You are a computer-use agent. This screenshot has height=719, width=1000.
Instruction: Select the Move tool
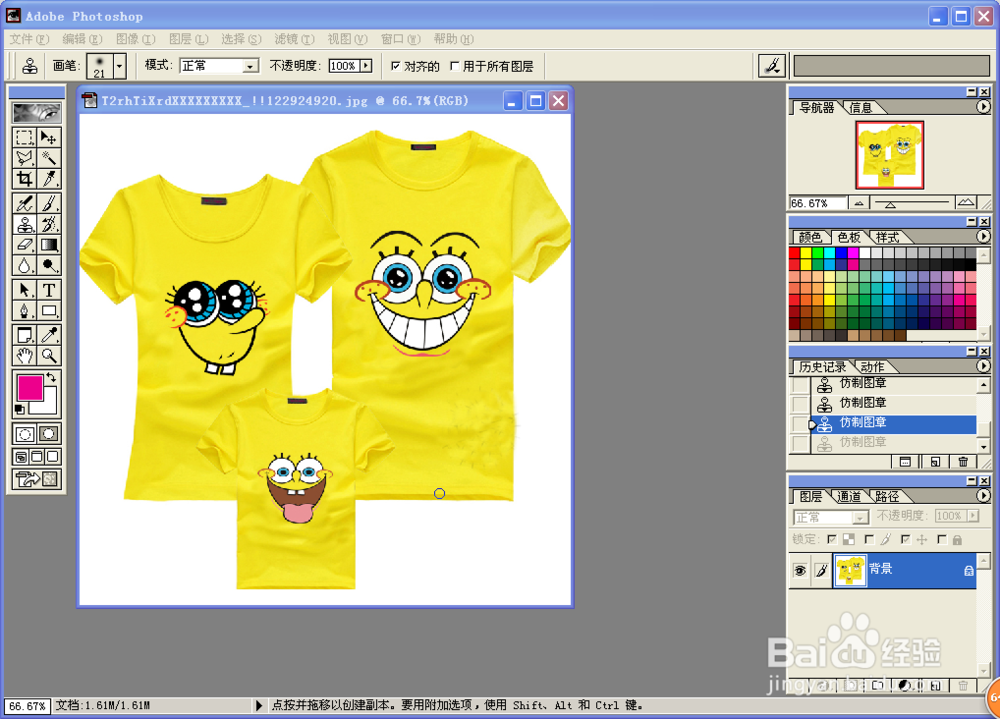coord(48,137)
